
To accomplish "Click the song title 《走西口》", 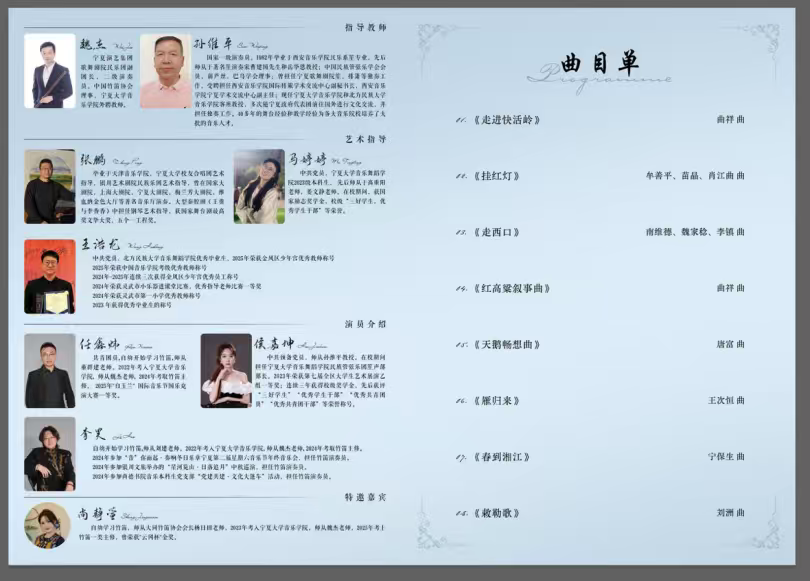I will [496, 232].
